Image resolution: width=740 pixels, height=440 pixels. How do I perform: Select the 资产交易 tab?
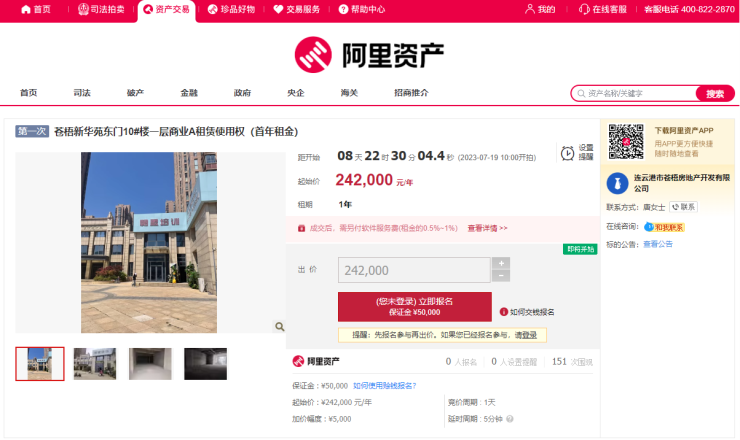coord(167,9)
